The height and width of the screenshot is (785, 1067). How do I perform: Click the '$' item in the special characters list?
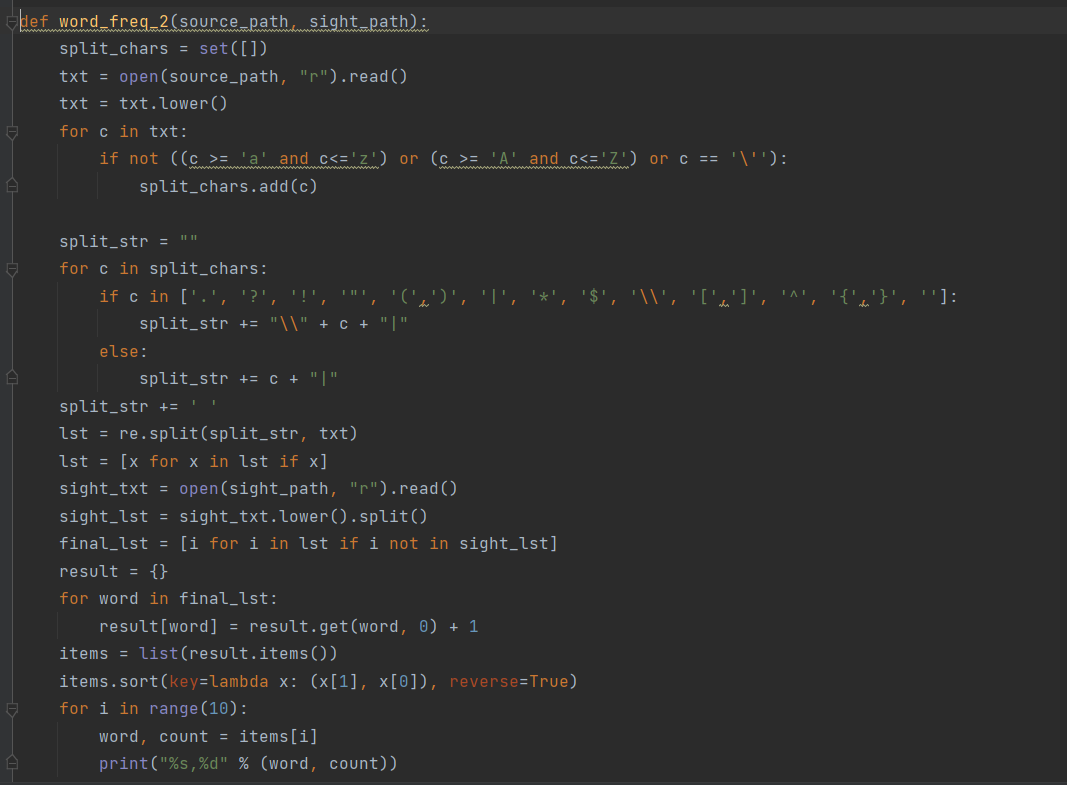point(596,297)
